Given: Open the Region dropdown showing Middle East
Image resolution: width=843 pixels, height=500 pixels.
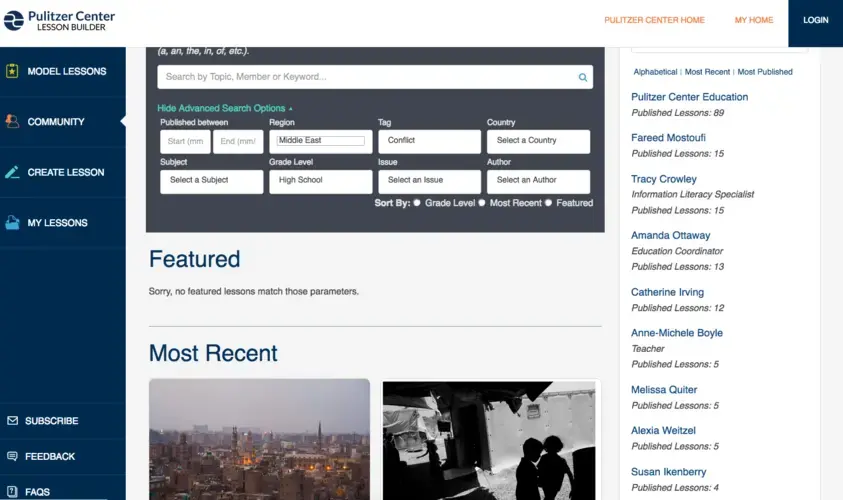Looking at the screenshot, I should click(320, 141).
